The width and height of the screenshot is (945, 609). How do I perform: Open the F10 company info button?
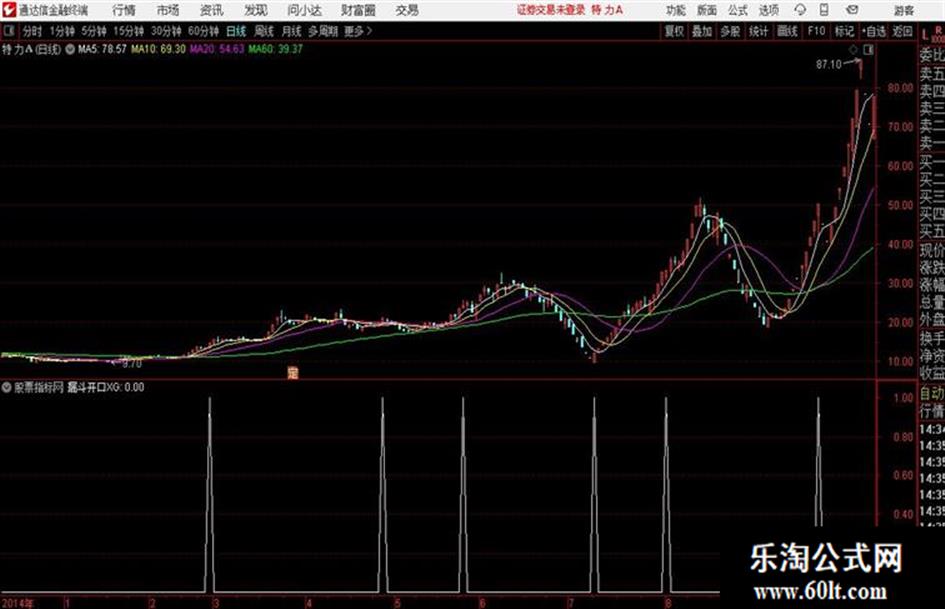816,31
